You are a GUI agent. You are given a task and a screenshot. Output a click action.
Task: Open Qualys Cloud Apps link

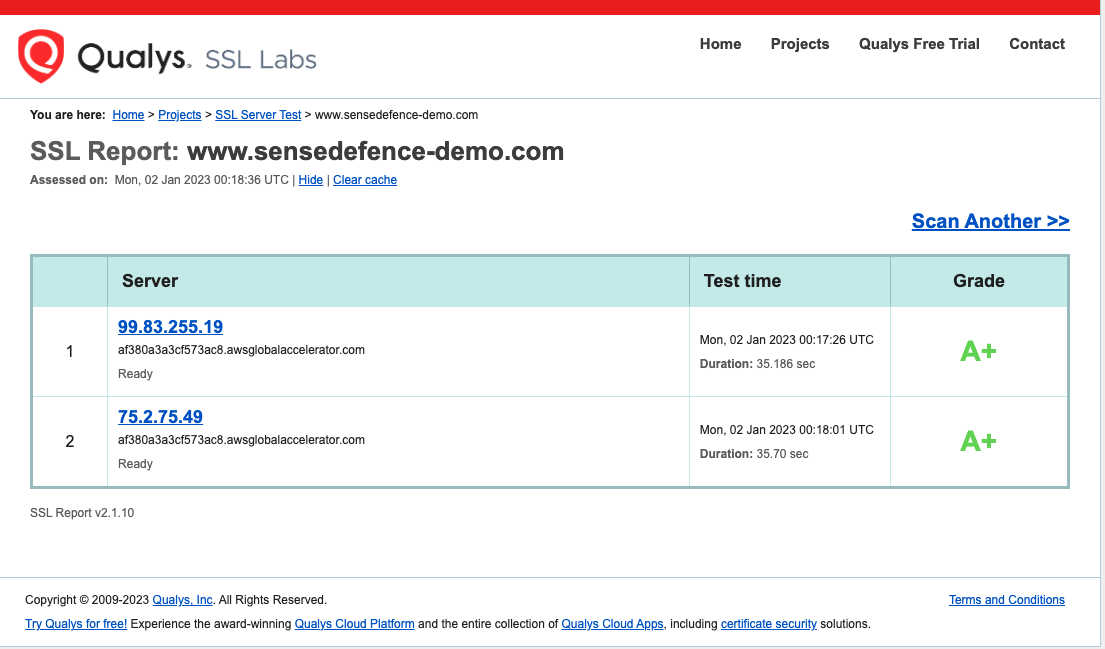[612, 624]
